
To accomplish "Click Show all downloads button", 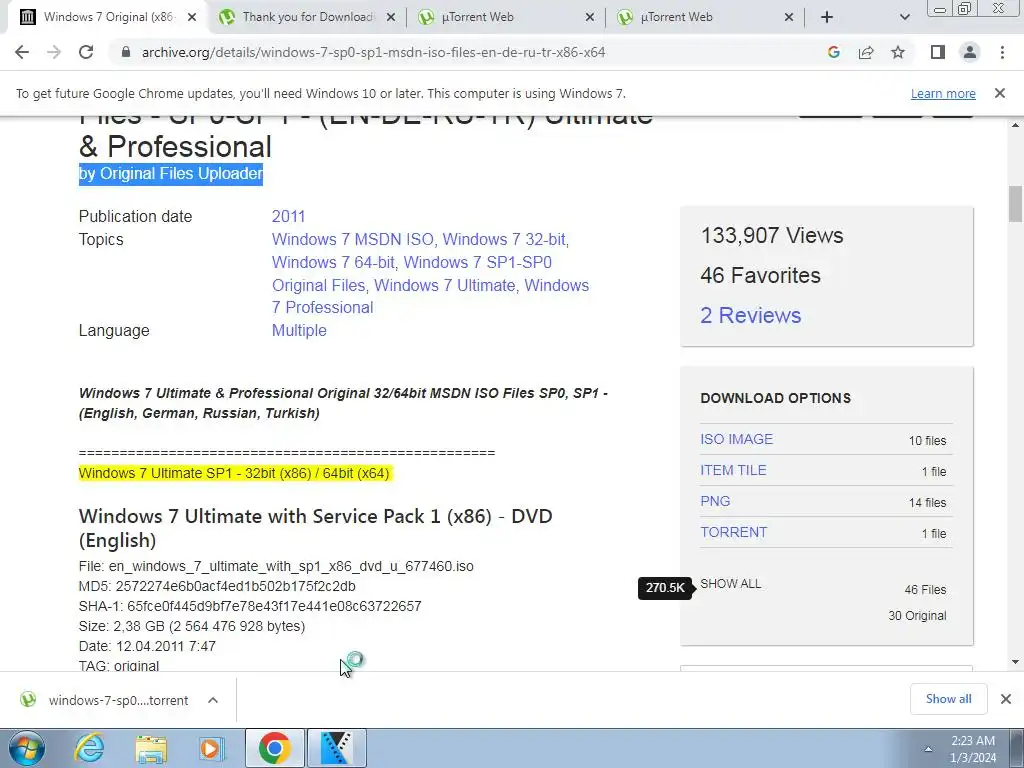I will (x=948, y=699).
